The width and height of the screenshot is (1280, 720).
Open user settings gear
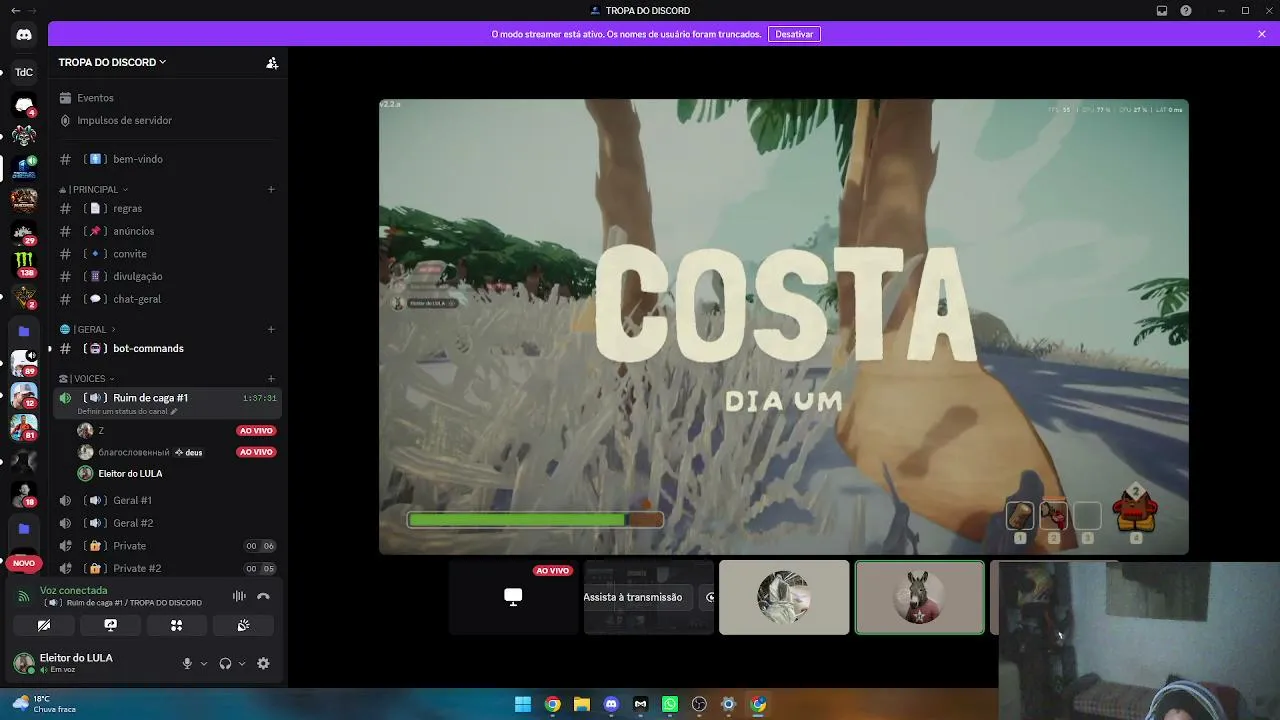click(x=263, y=663)
